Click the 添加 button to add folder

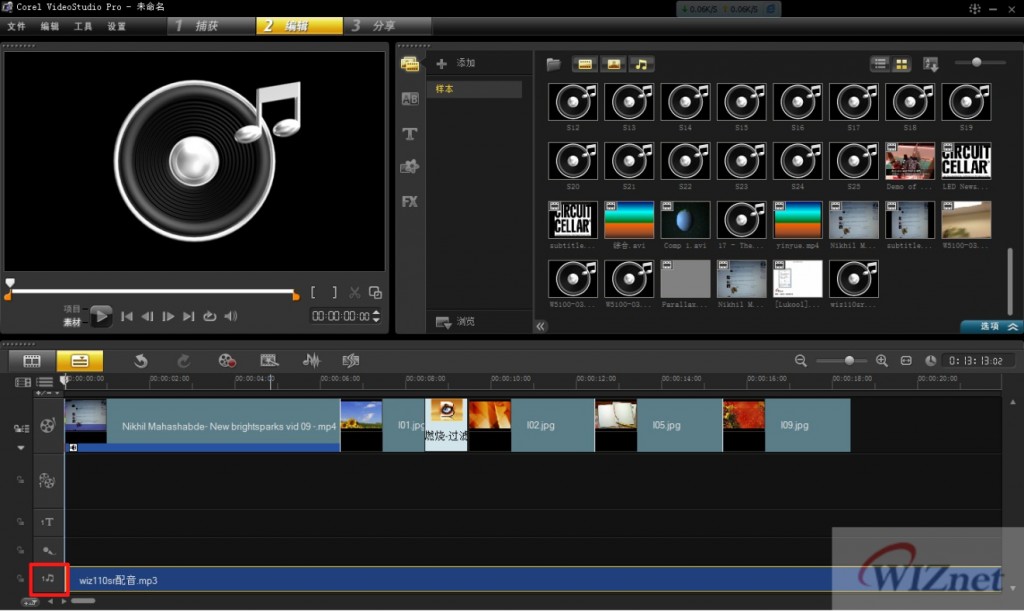(456, 63)
